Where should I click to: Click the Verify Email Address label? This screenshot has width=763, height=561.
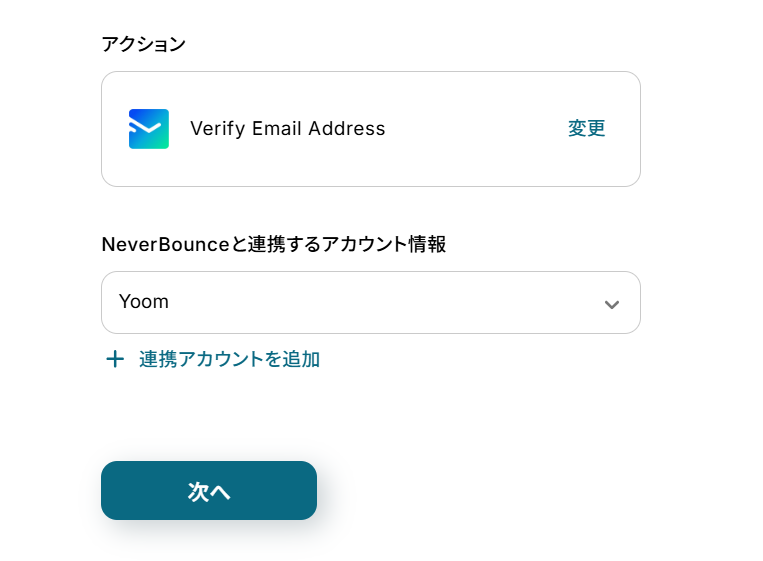288,129
